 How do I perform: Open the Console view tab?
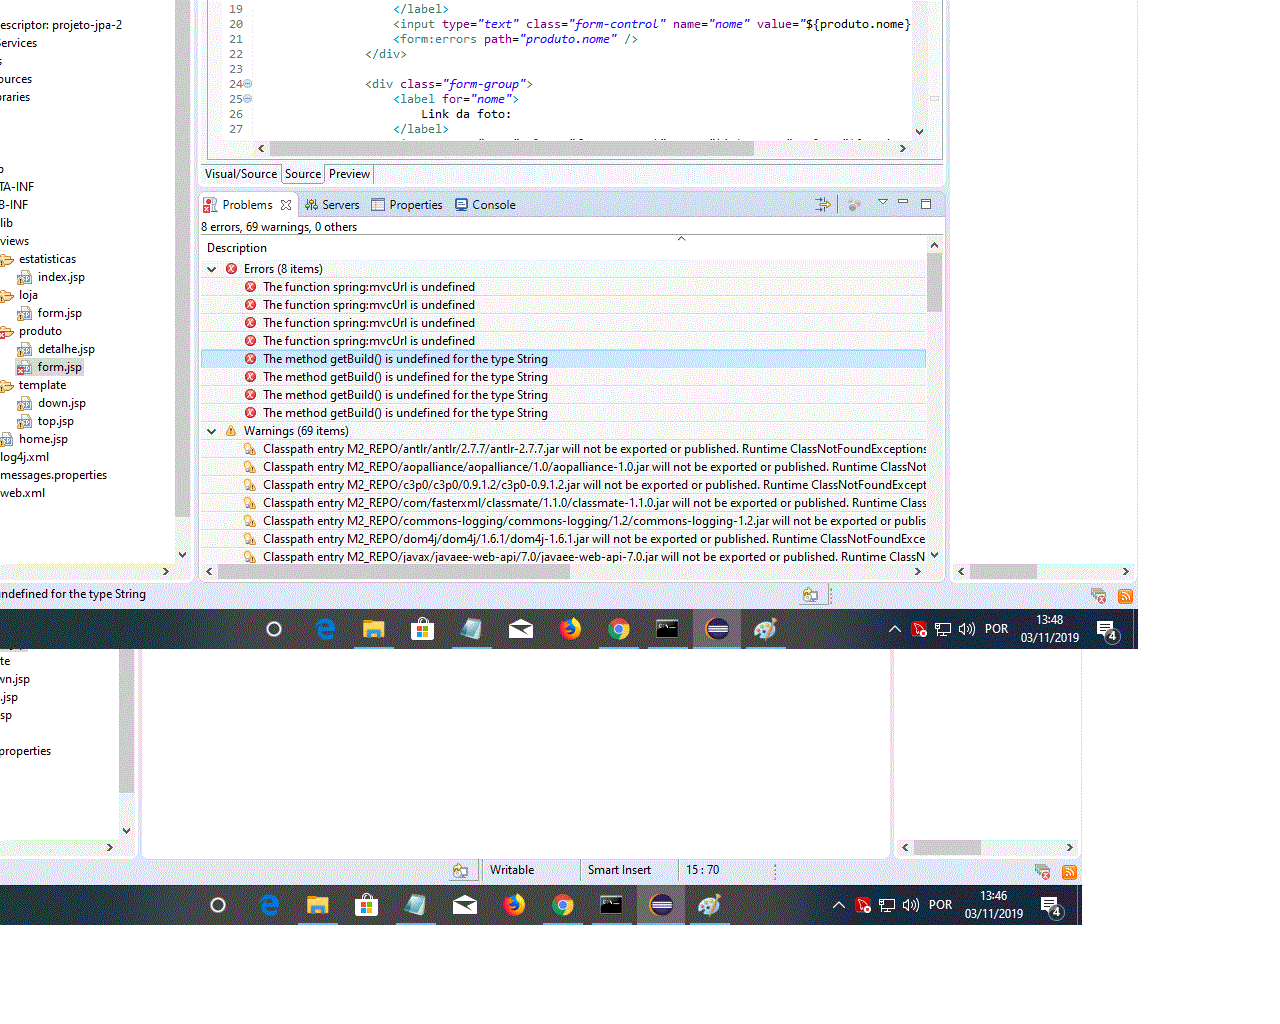[486, 205]
